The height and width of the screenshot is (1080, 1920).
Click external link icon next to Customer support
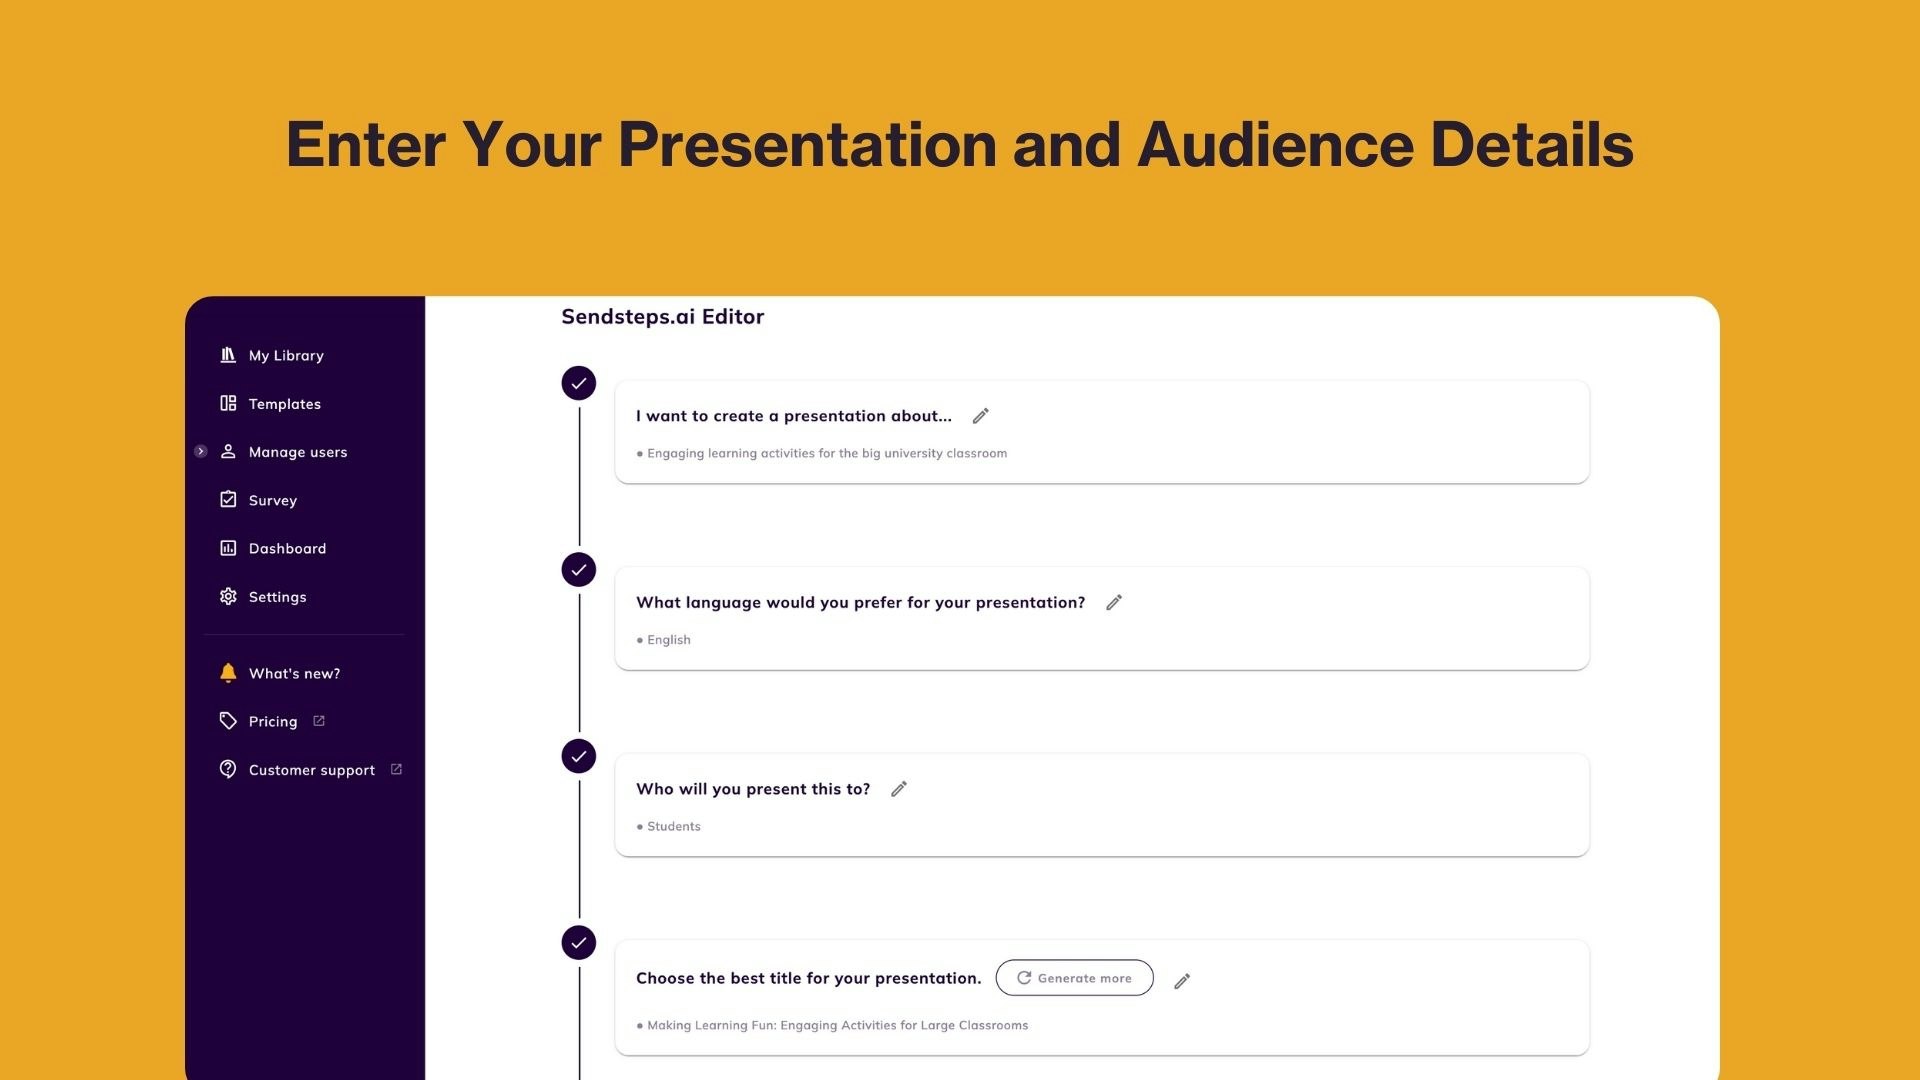(396, 769)
